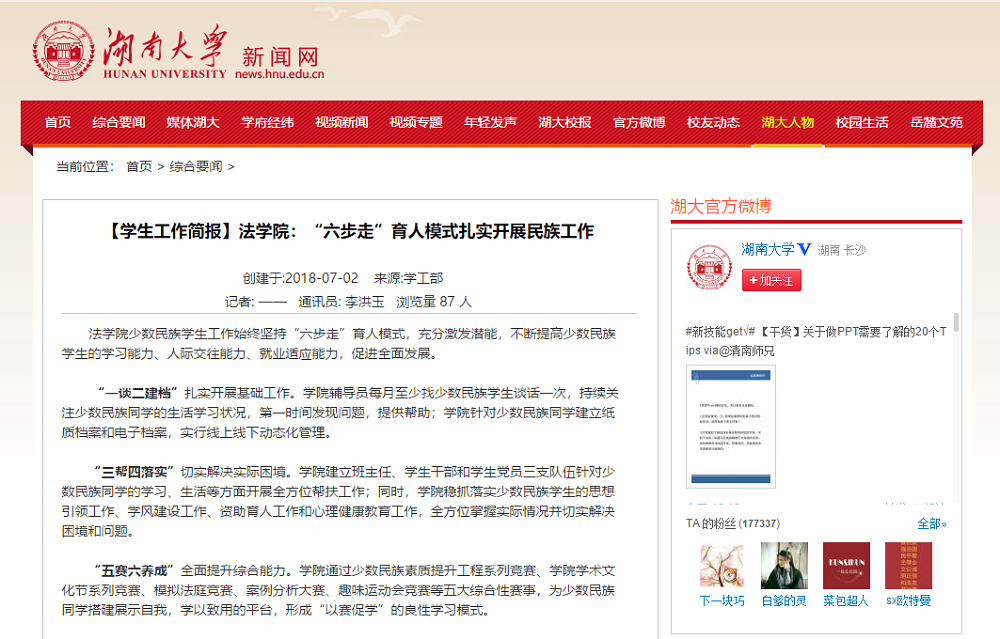Click the 综合要闻 breadcrumb link
This screenshot has width=1000, height=639.
(x=196, y=167)
